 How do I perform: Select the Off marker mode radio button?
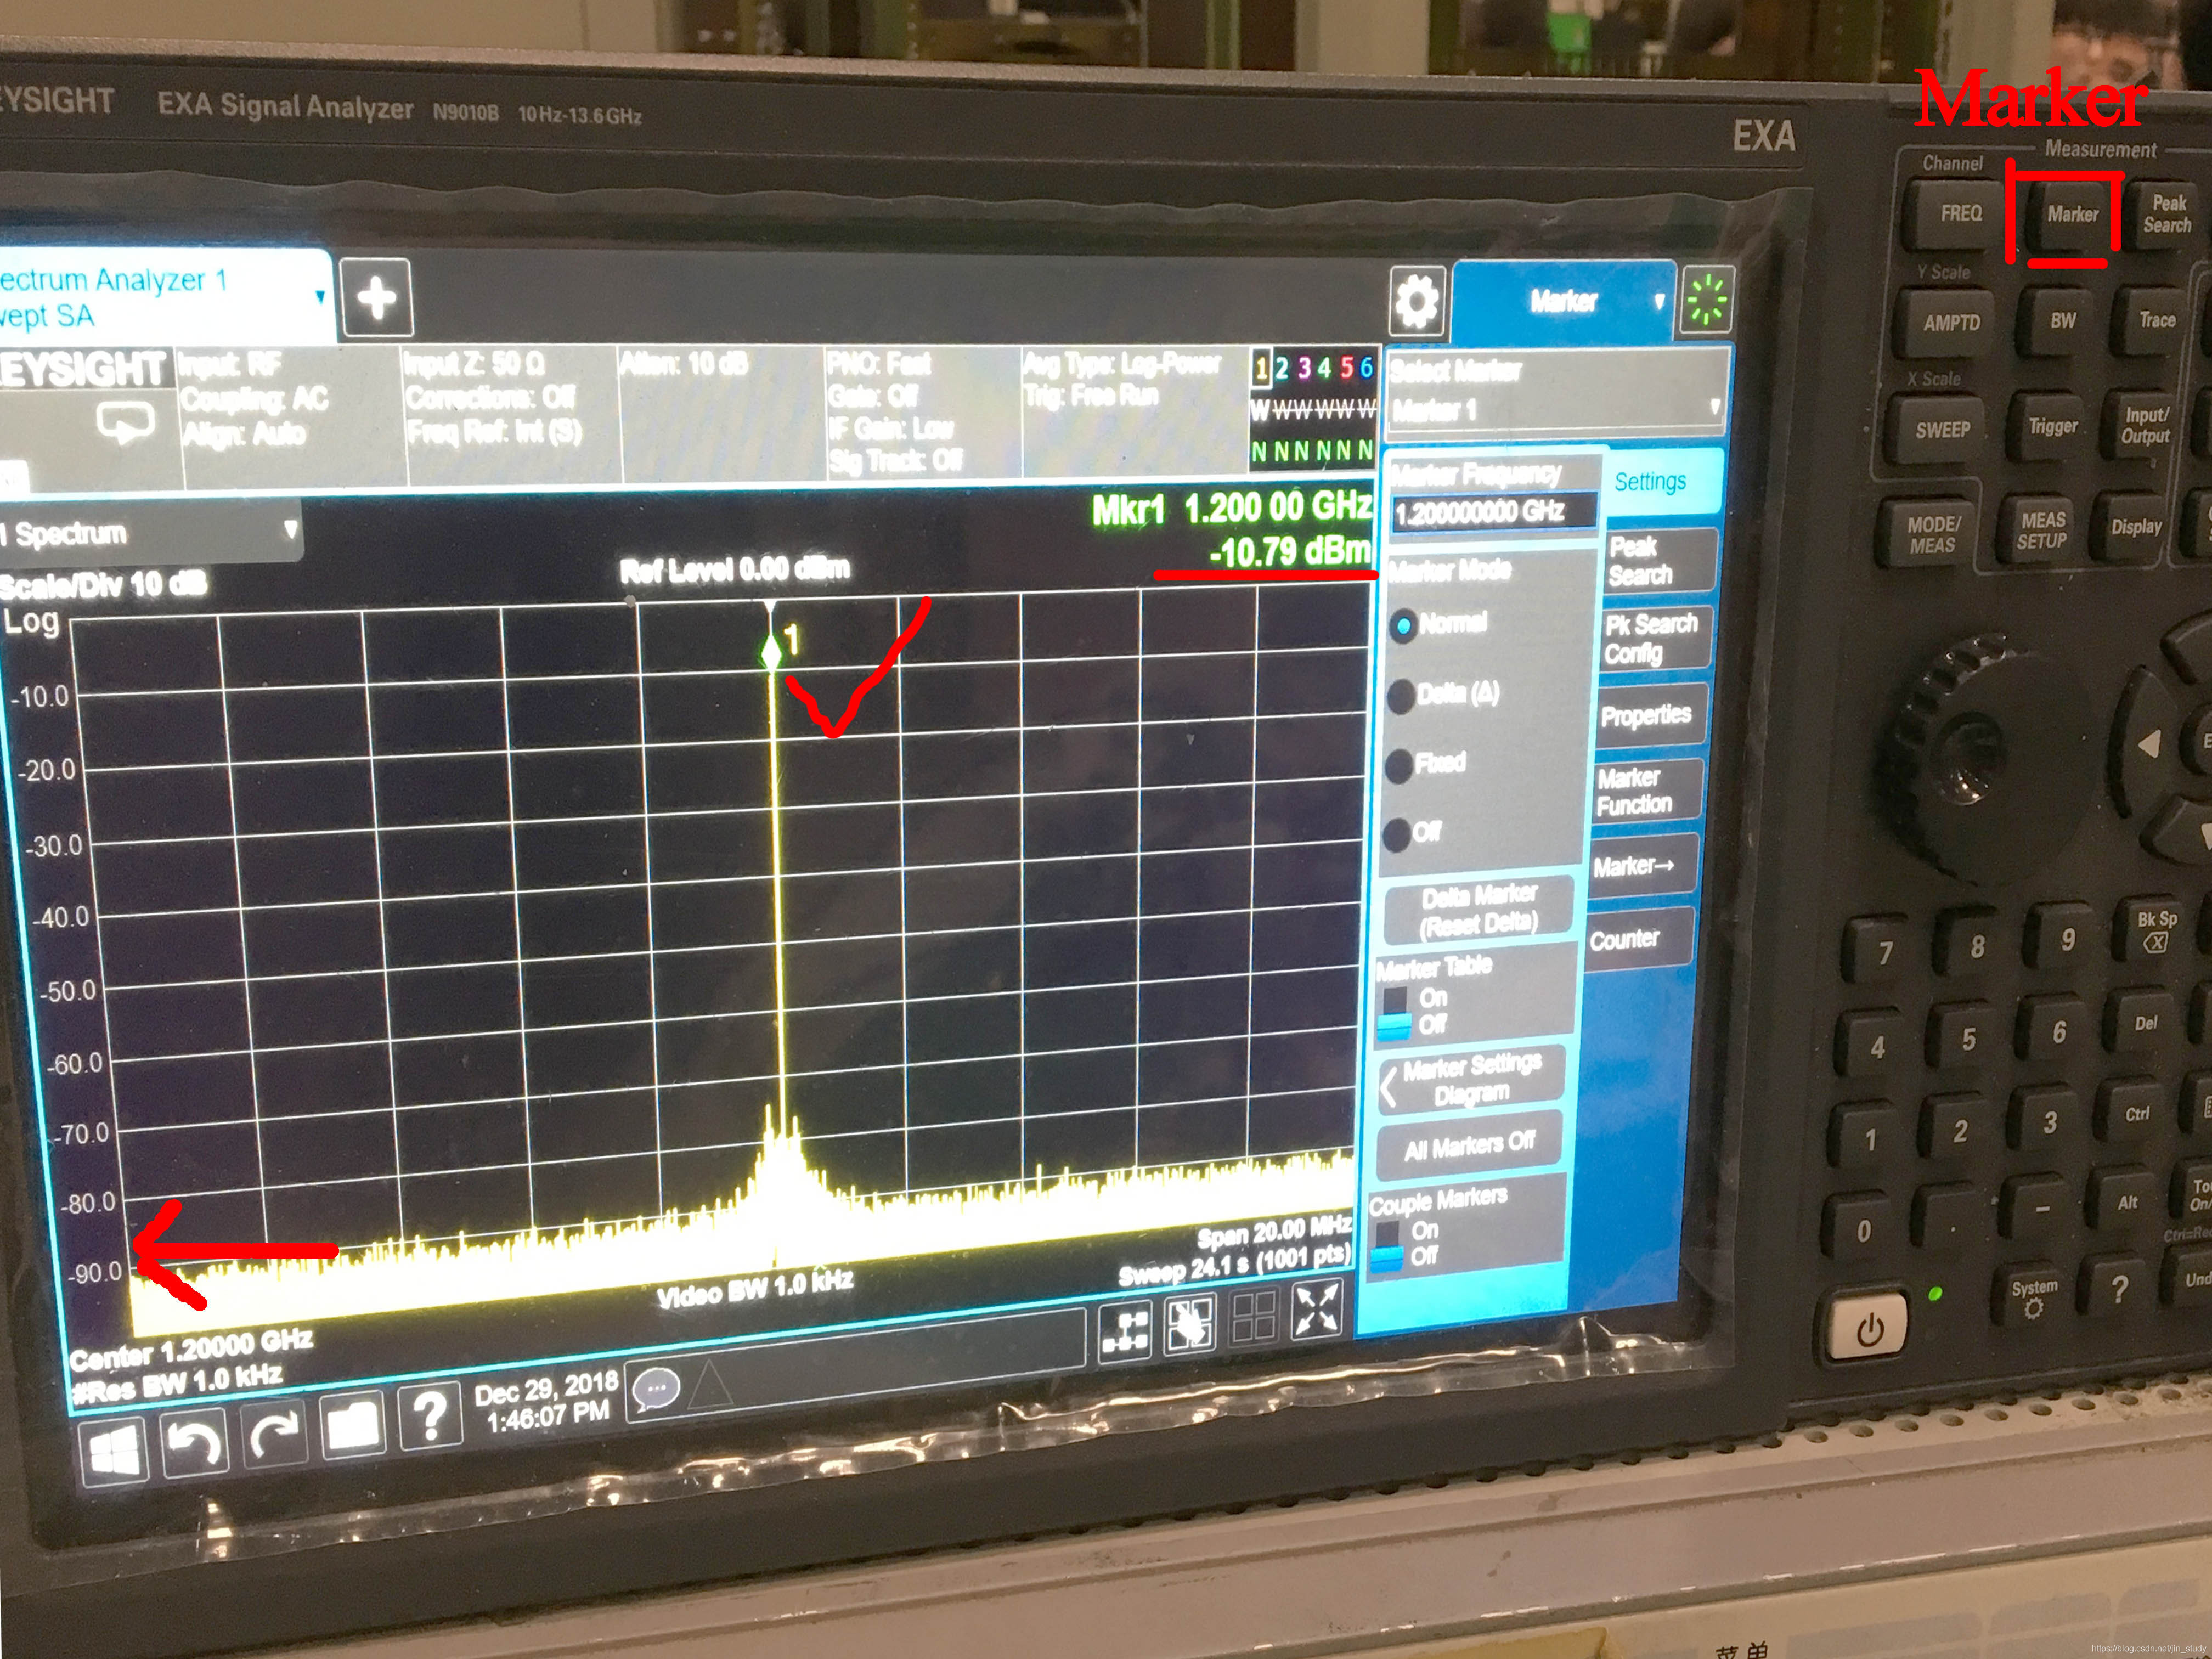point(1396,834)
